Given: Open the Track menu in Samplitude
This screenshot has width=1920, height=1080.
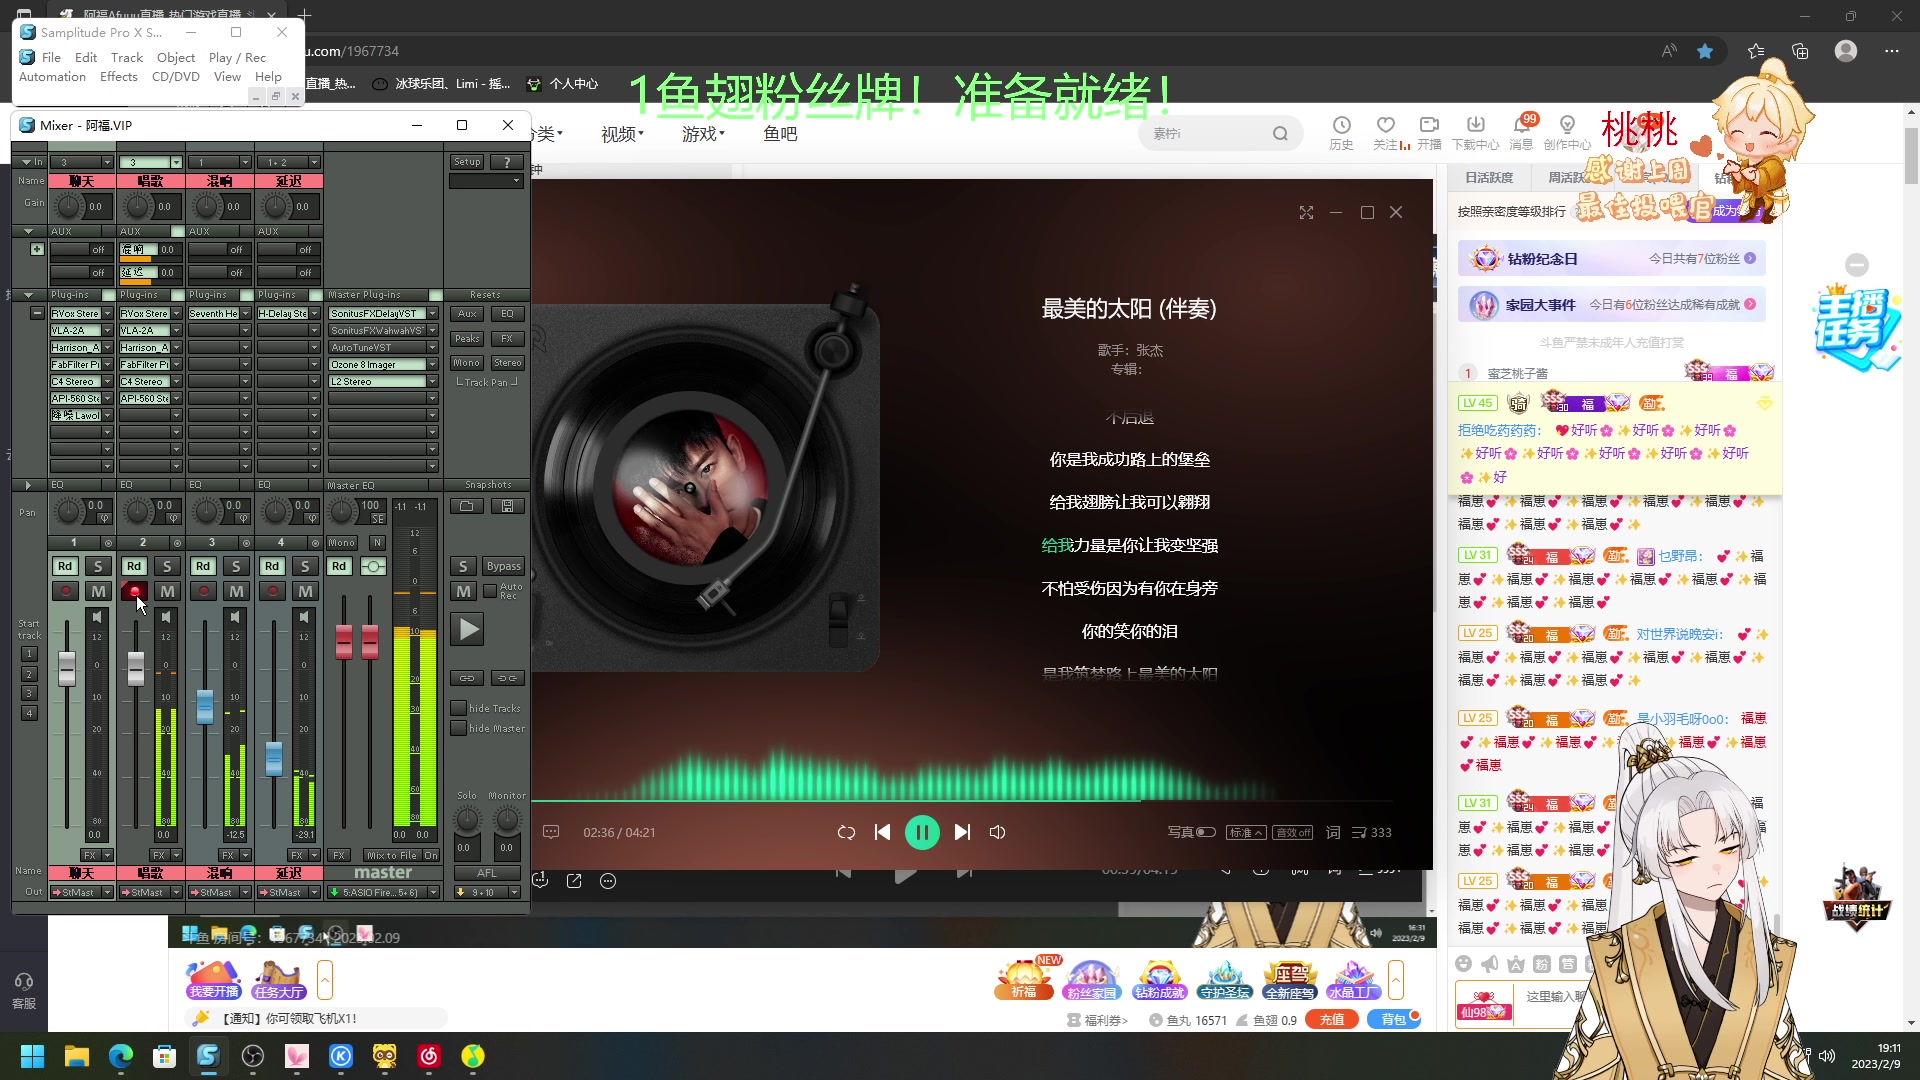Looking at the screenshot, I should coord(127,57).
